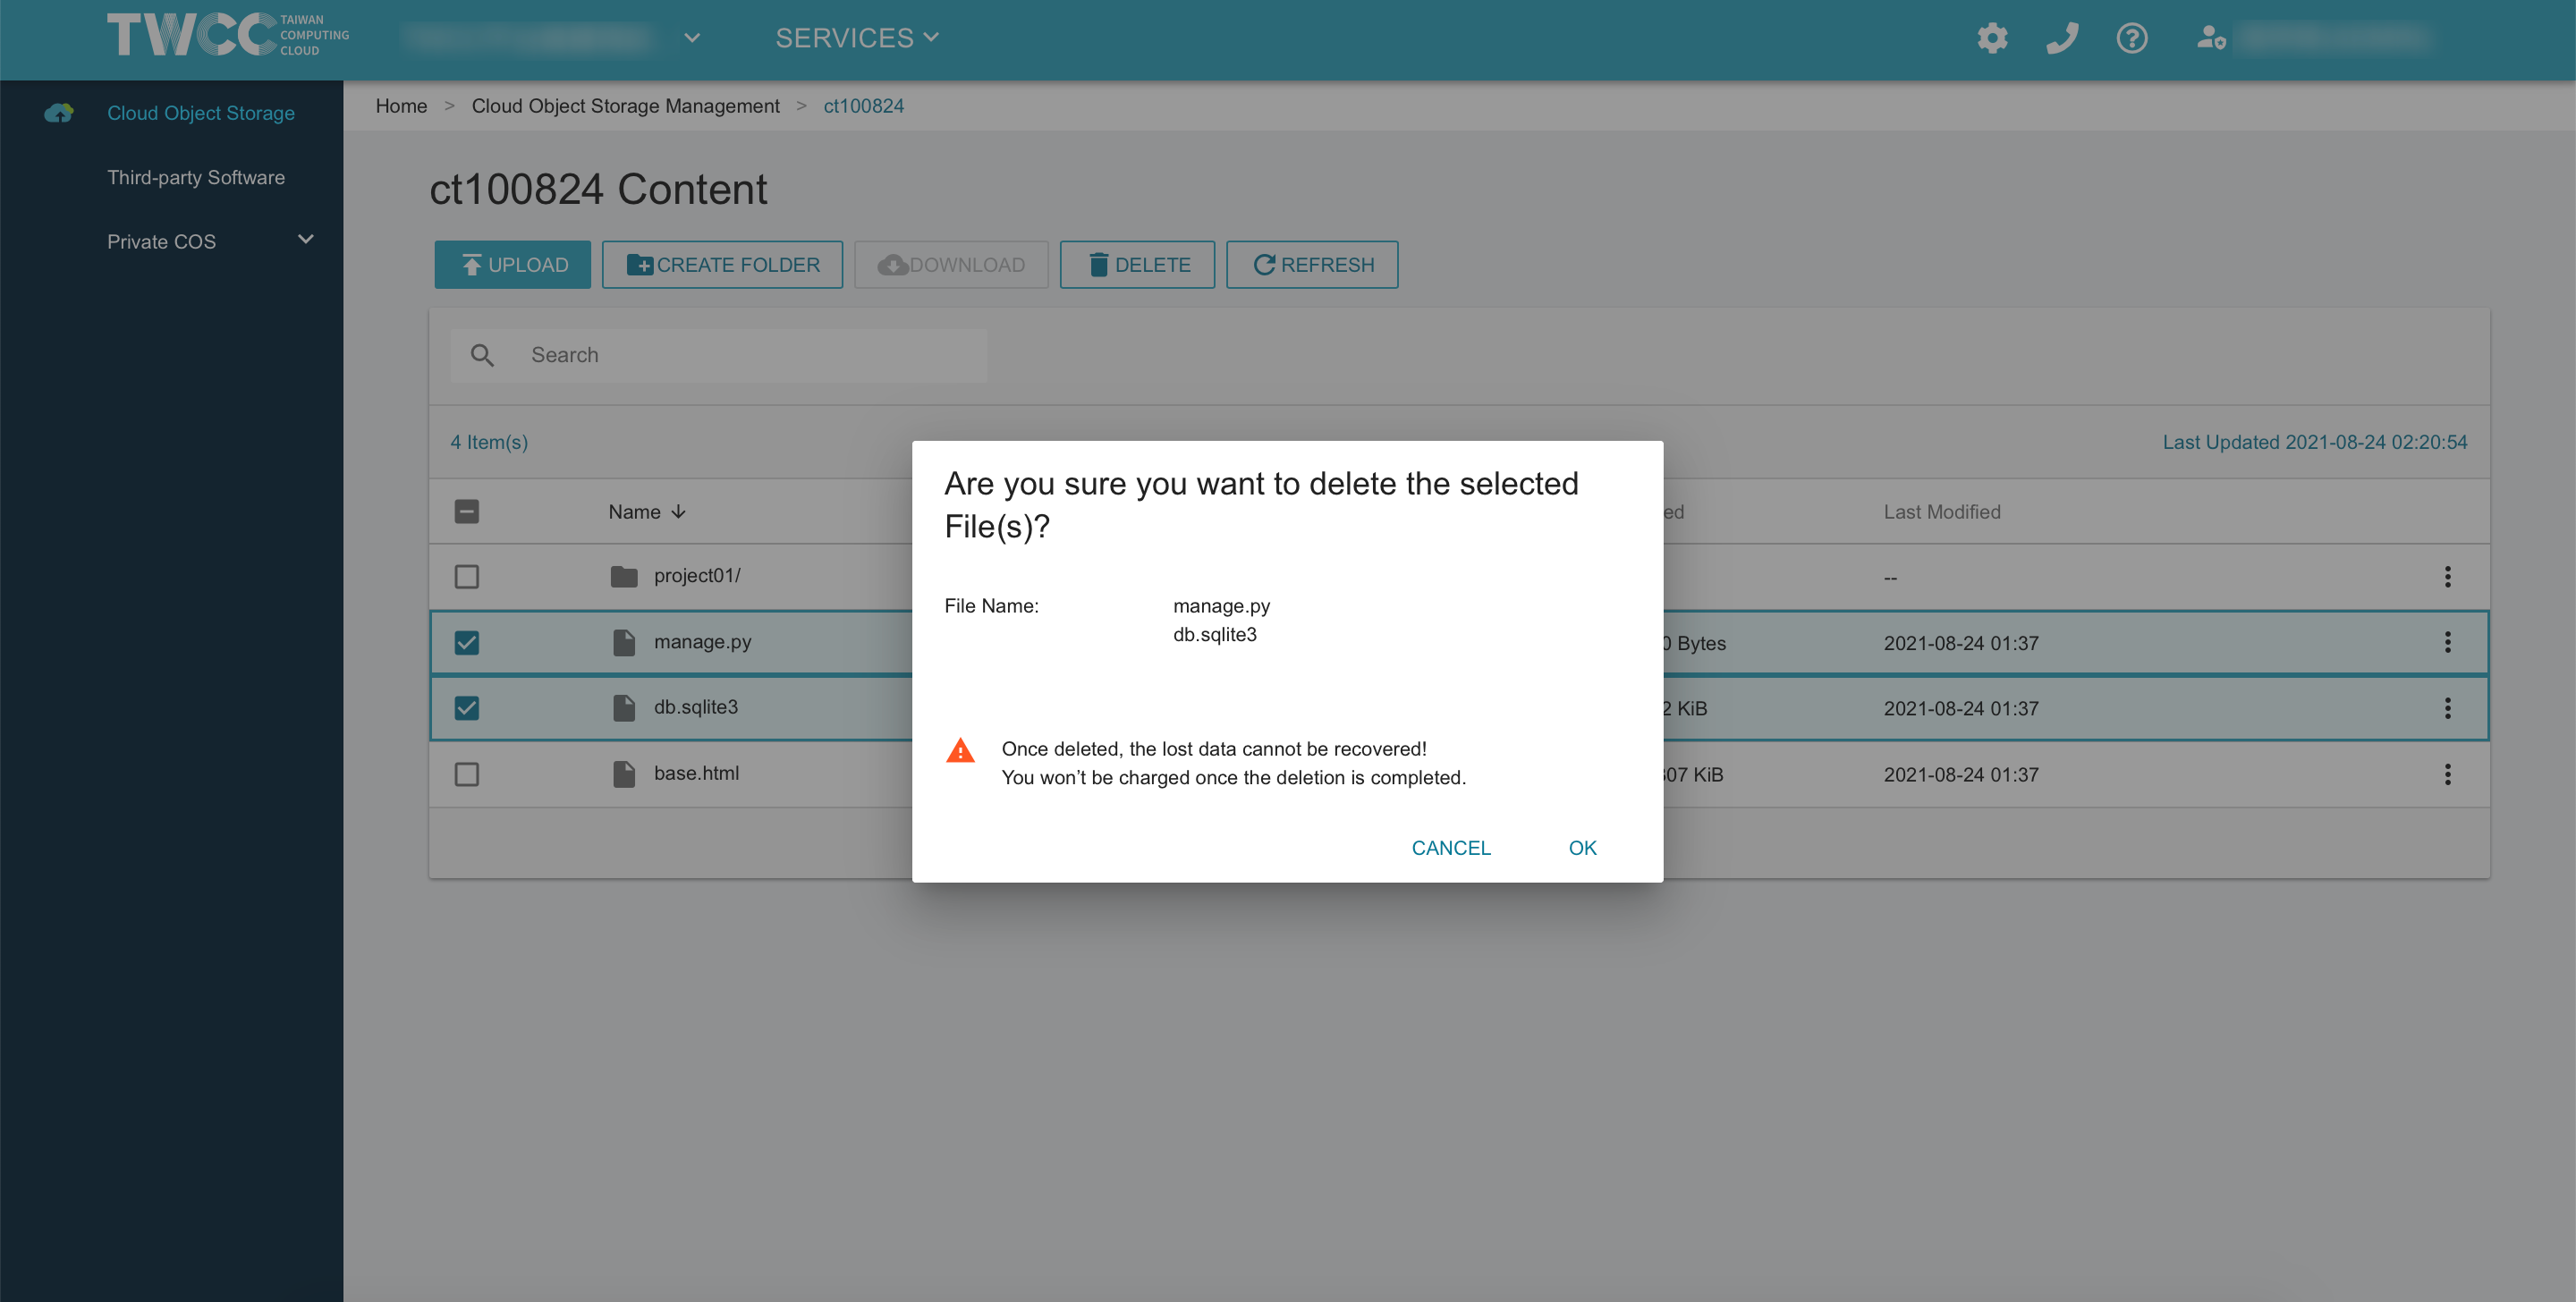Click the help question mark icon
Screen dimensions: 2576x1302
click(x=2132, y=38)
